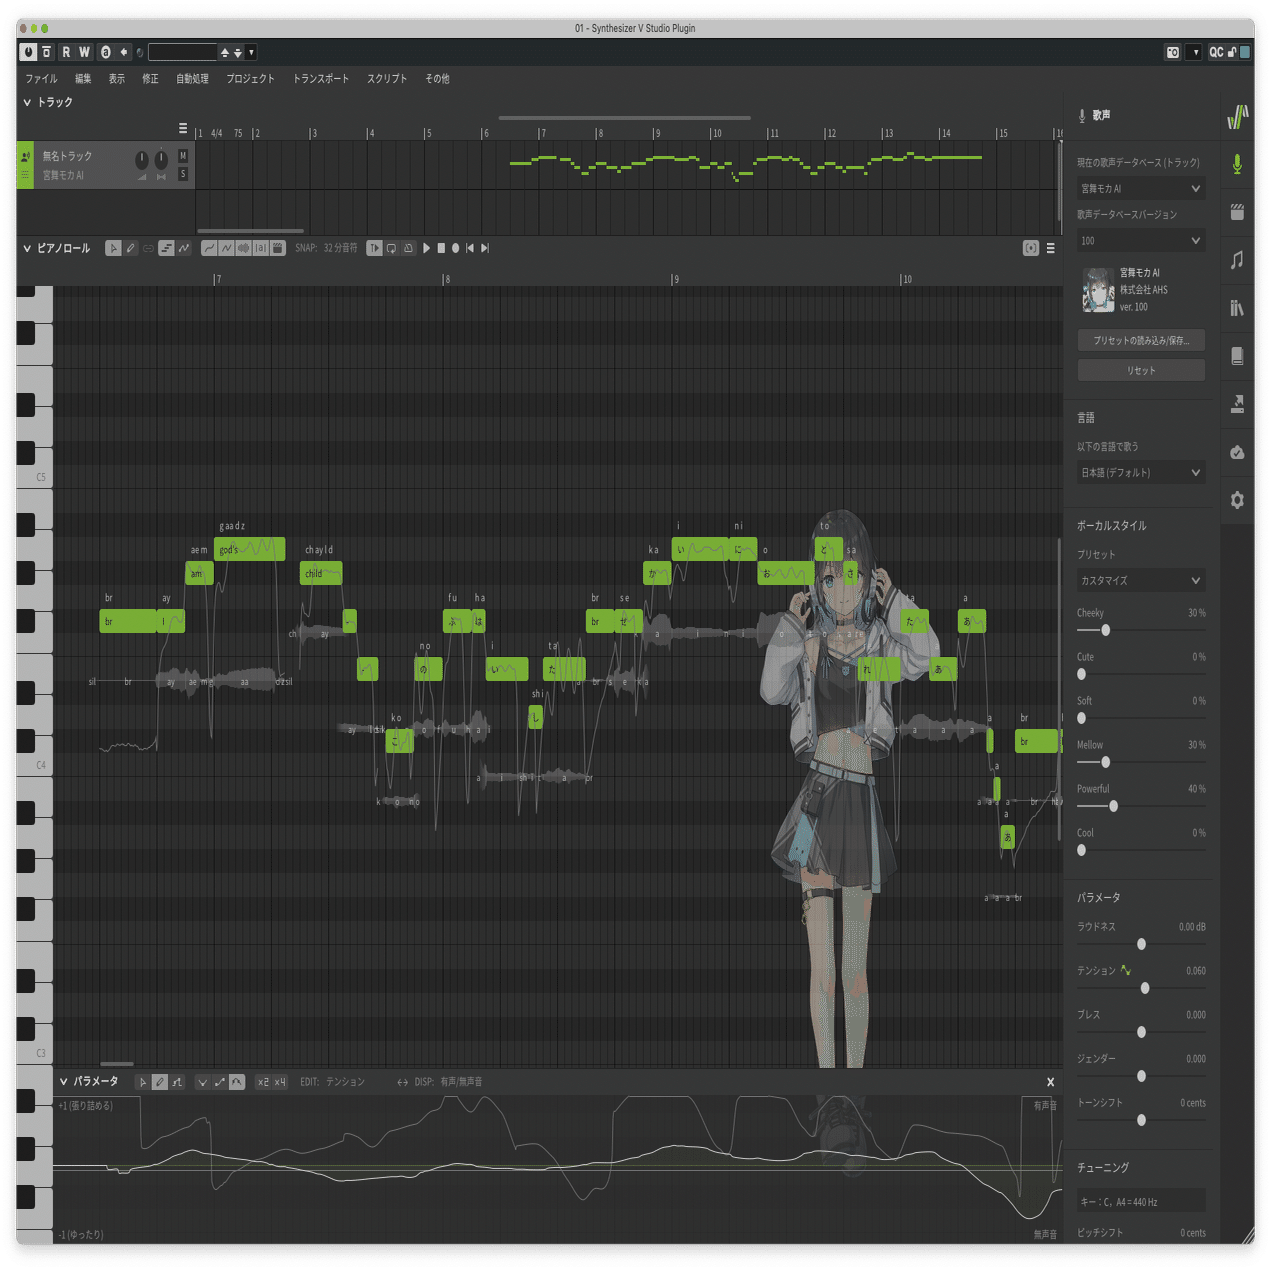This screenshot has height=1271, width=1271.
Task: Adjust the Powerful slider handle
Action: click(1113, 806)
